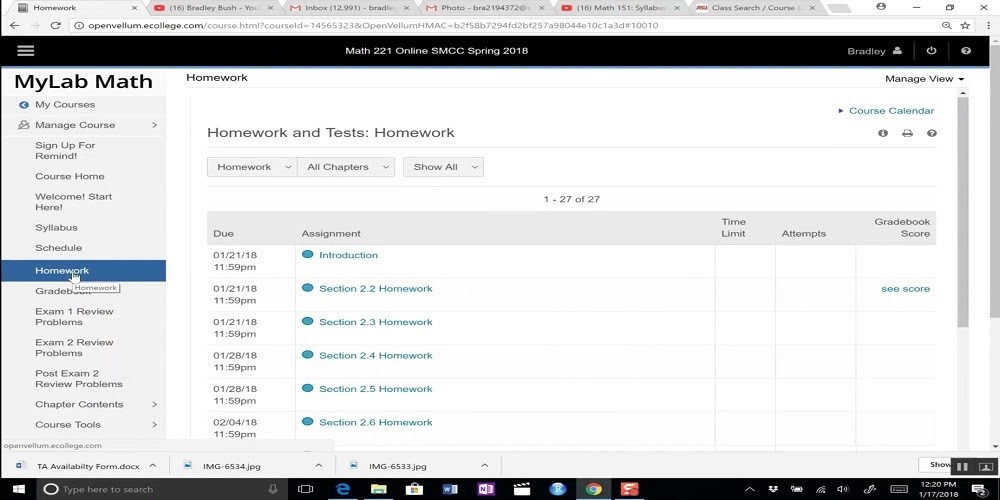Open the All Chapters filter dropdown

[x=346, y=167]
